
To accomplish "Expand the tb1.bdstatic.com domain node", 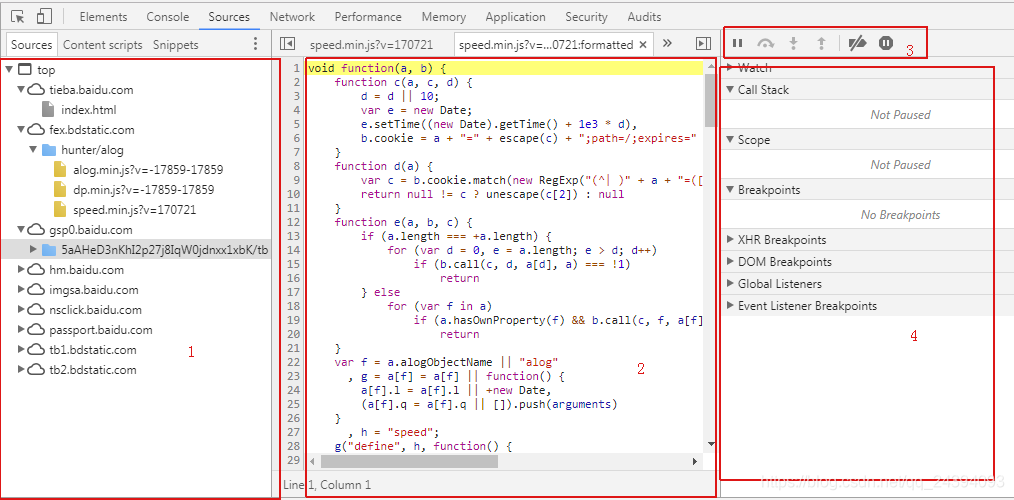I will pyautogui.click(x=21, y=350).
